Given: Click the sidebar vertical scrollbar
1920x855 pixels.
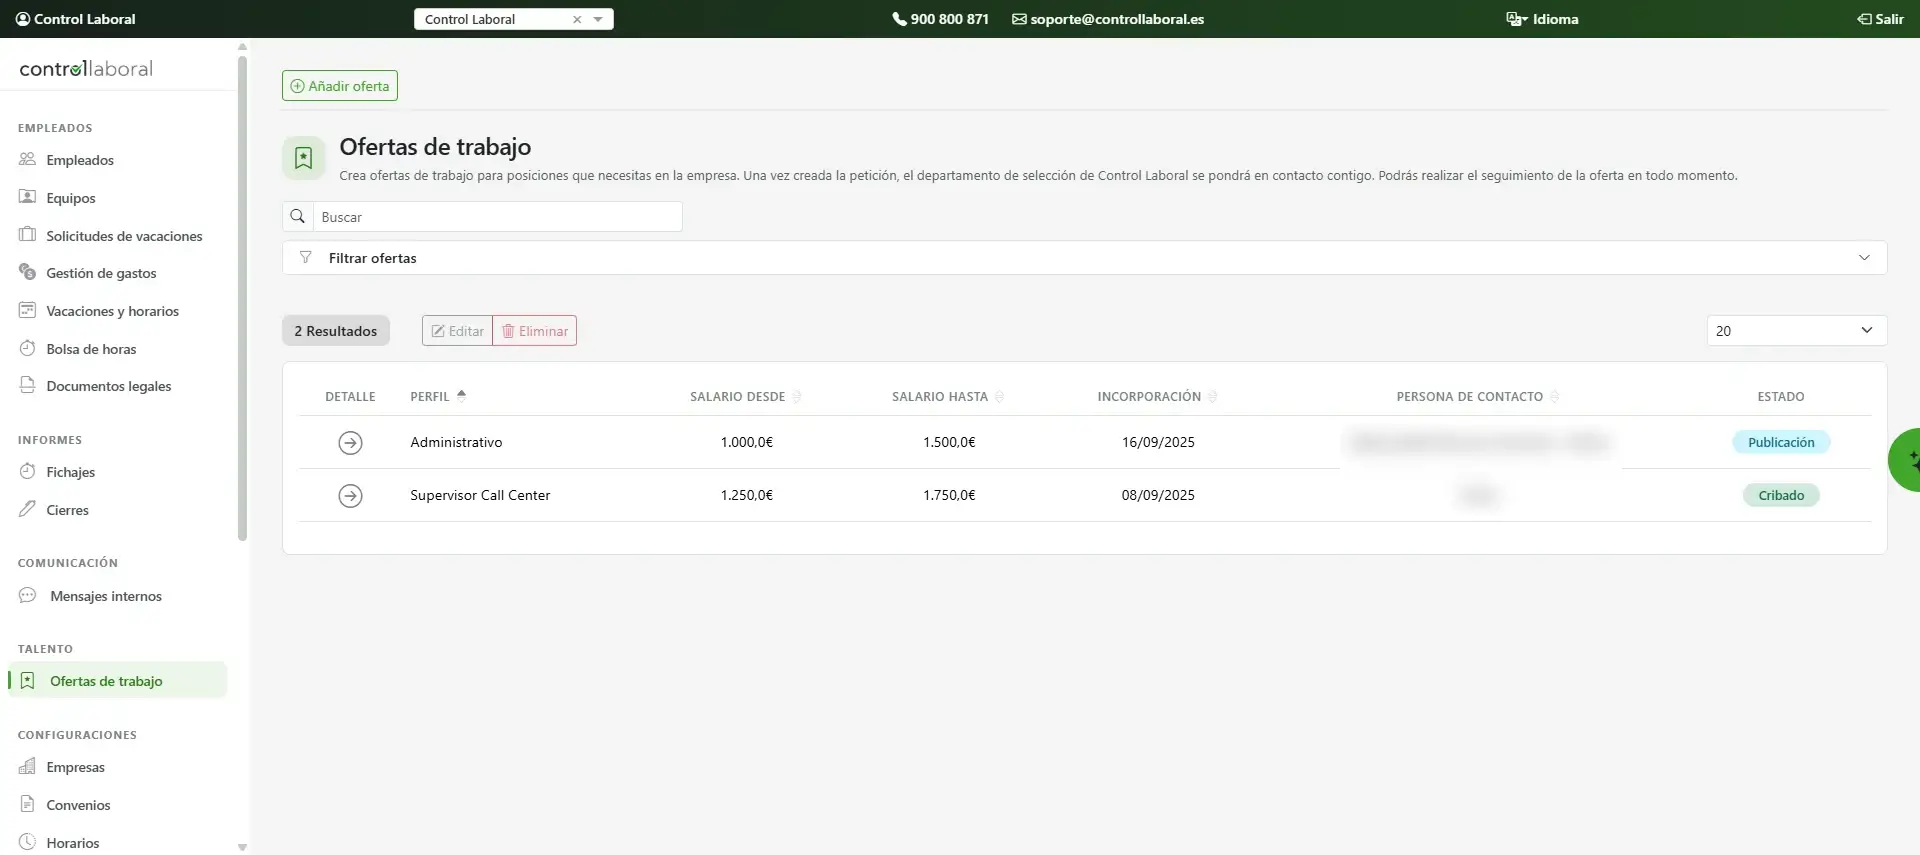Looking at the screenshot, I should (242, 299).
